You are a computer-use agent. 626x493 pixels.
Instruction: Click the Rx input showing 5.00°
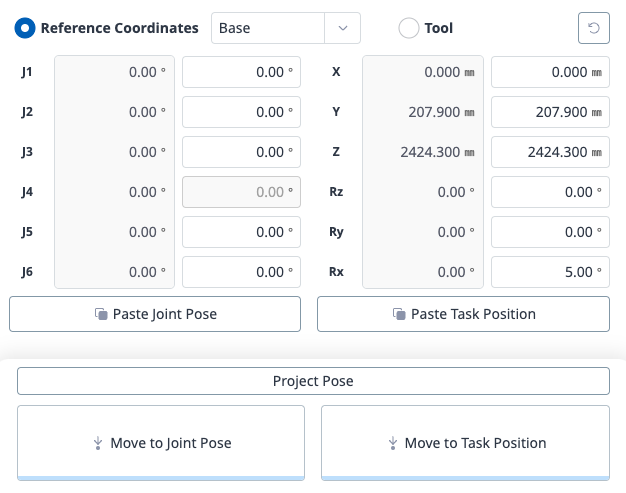pyautogui.click(x=550, y=272)
